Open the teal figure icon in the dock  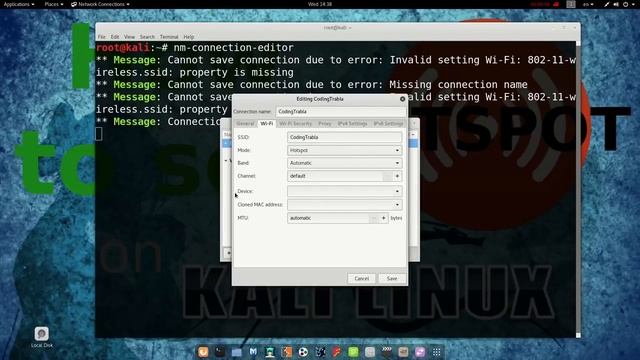tap(270, 351)
